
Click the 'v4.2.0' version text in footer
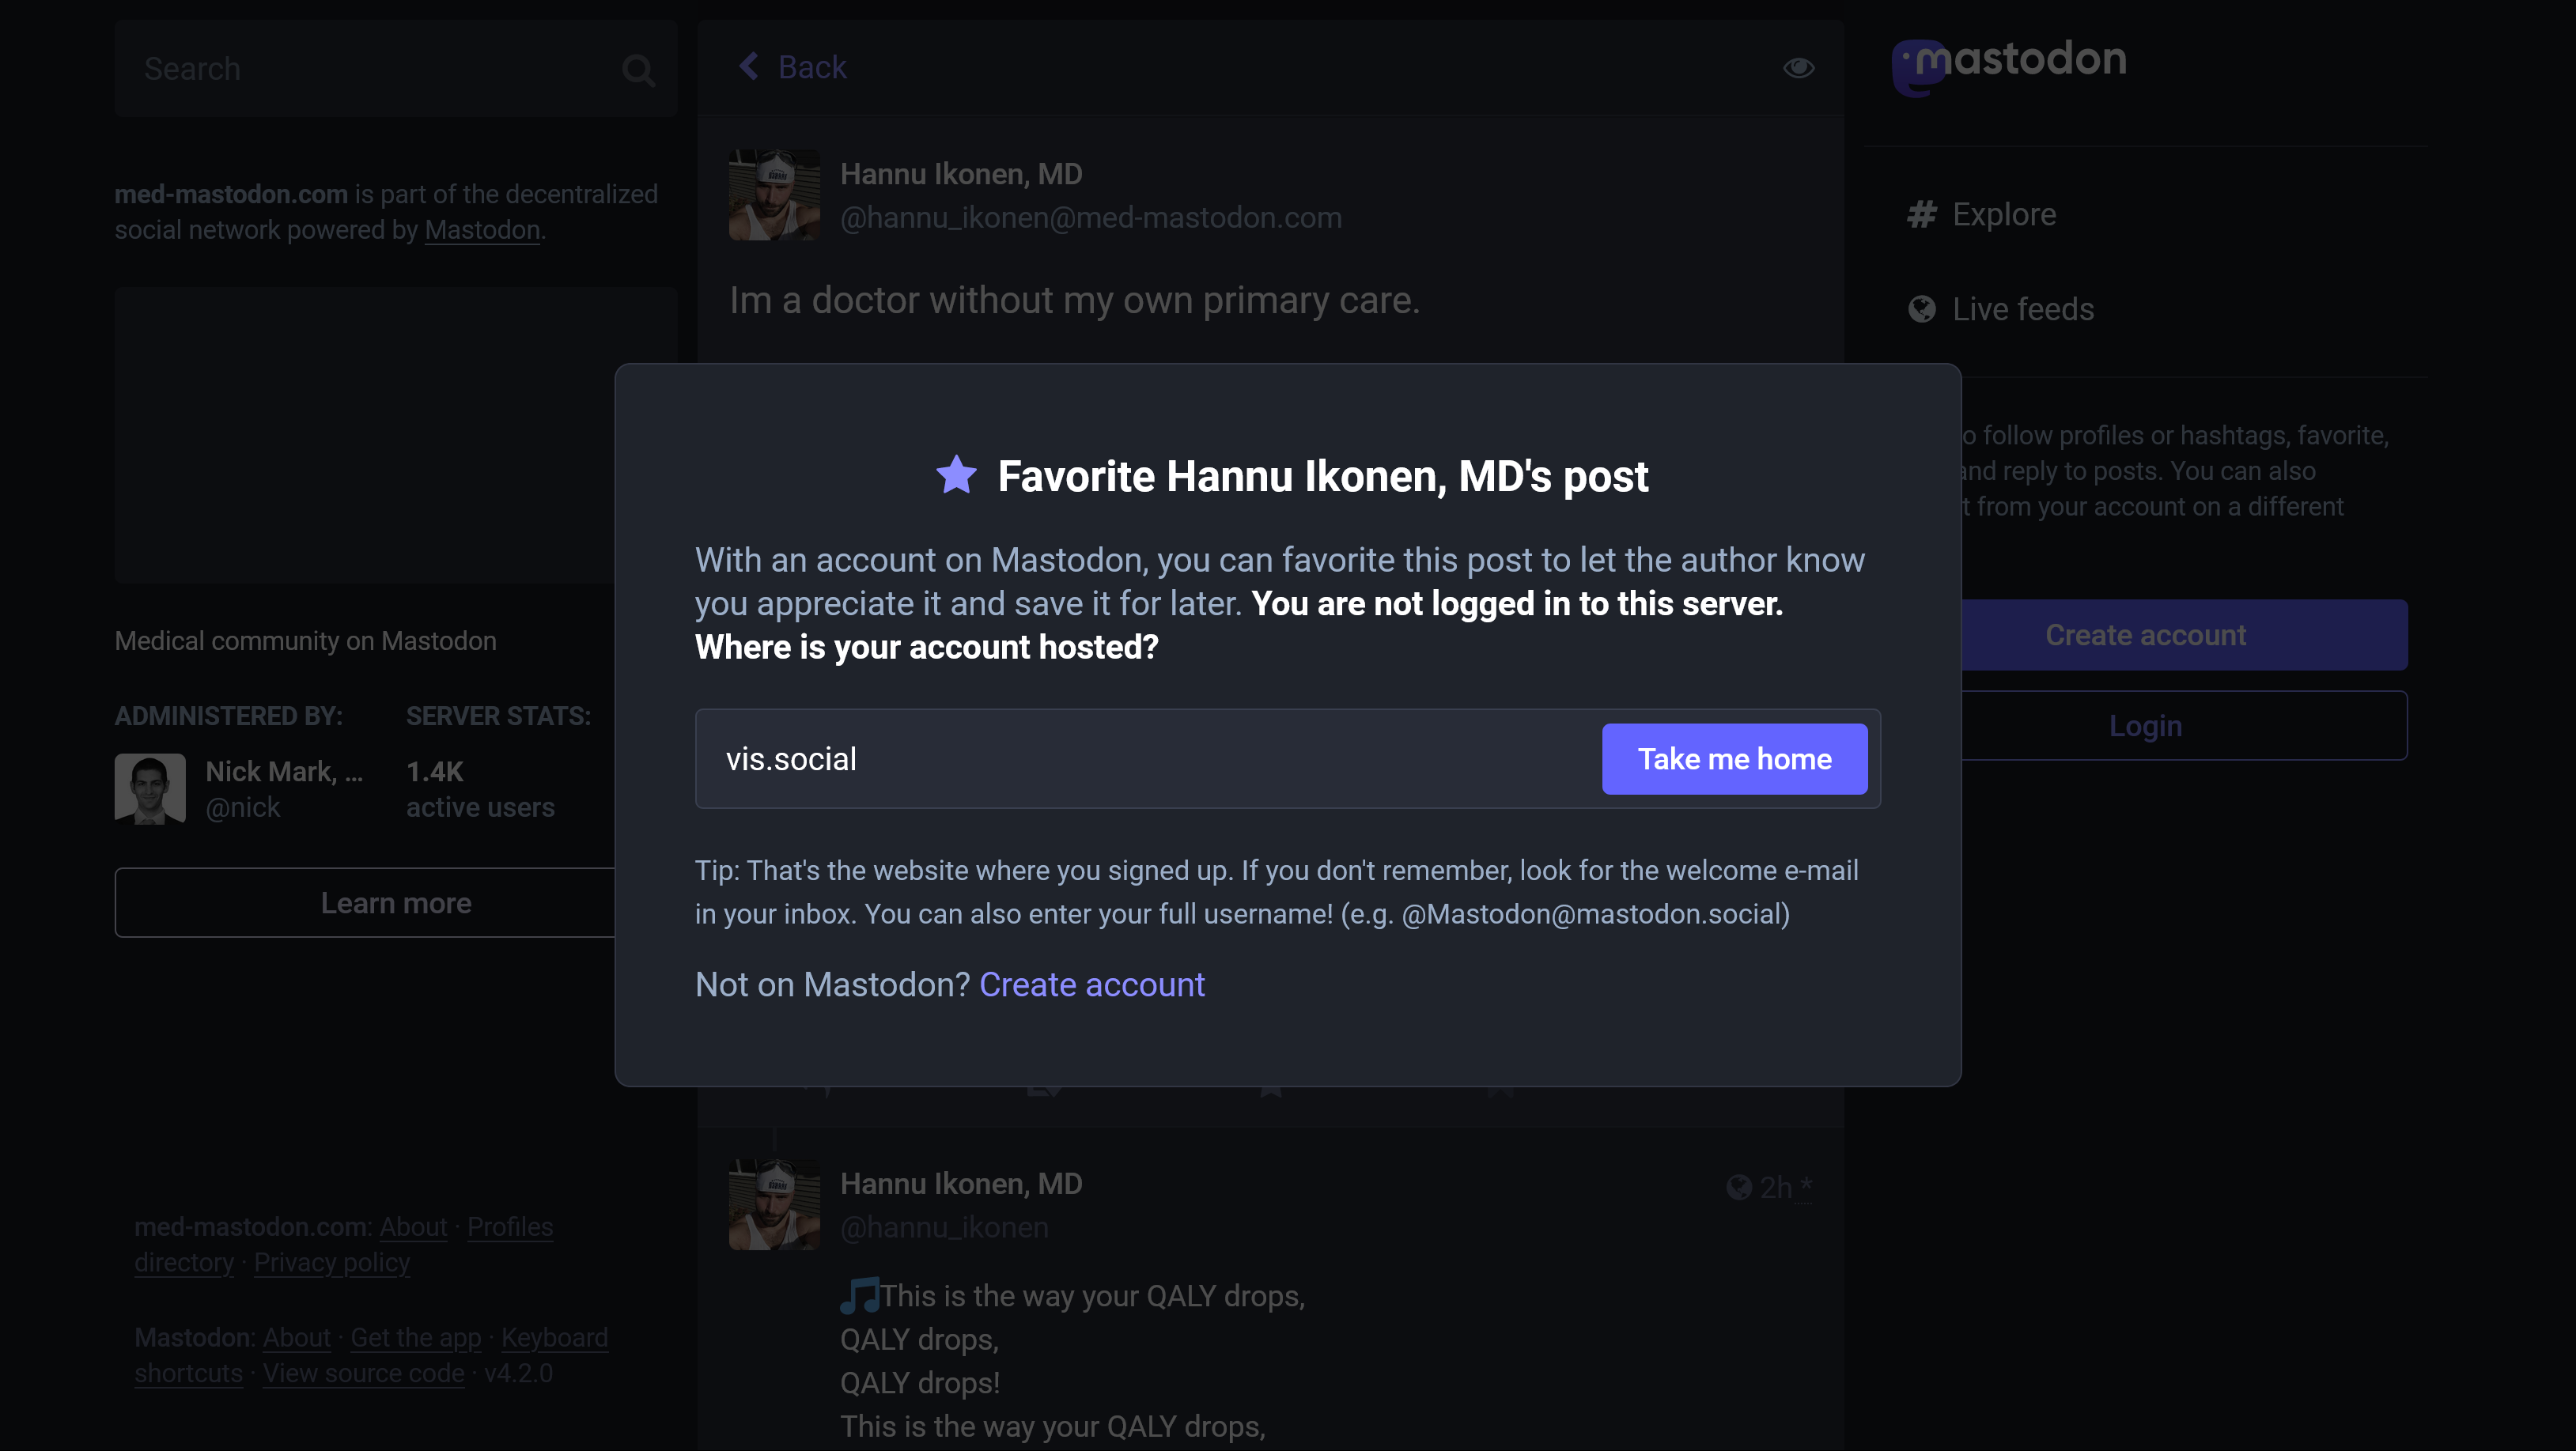click(x=518, y=1373)
